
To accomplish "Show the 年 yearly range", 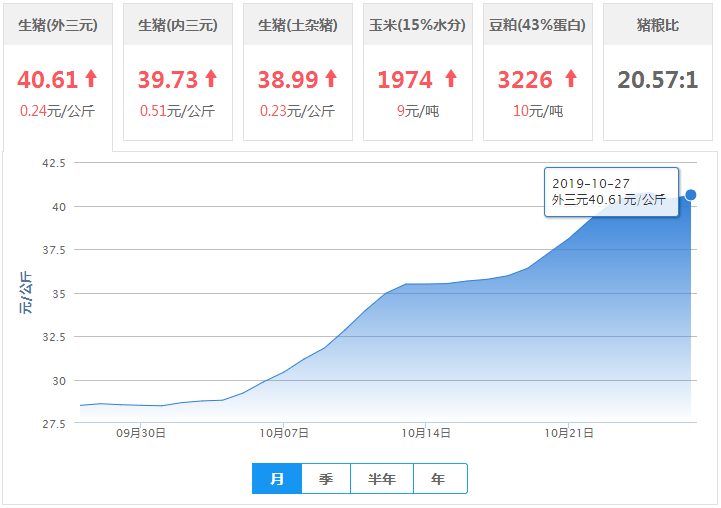I will pos(439,479).
